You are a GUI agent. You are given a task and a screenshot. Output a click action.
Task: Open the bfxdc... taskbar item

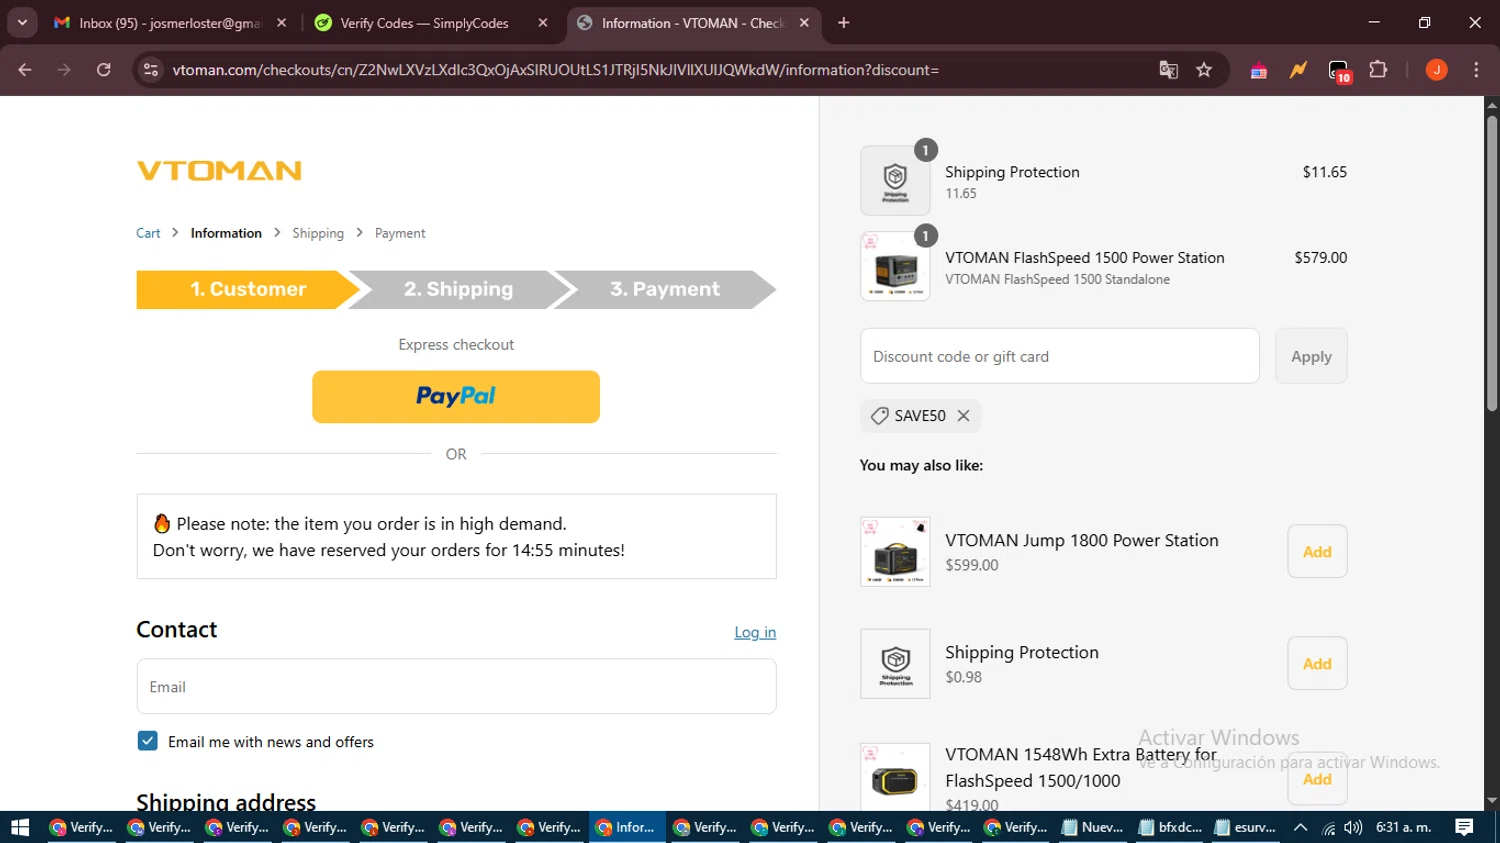(x=1170, y=827)
